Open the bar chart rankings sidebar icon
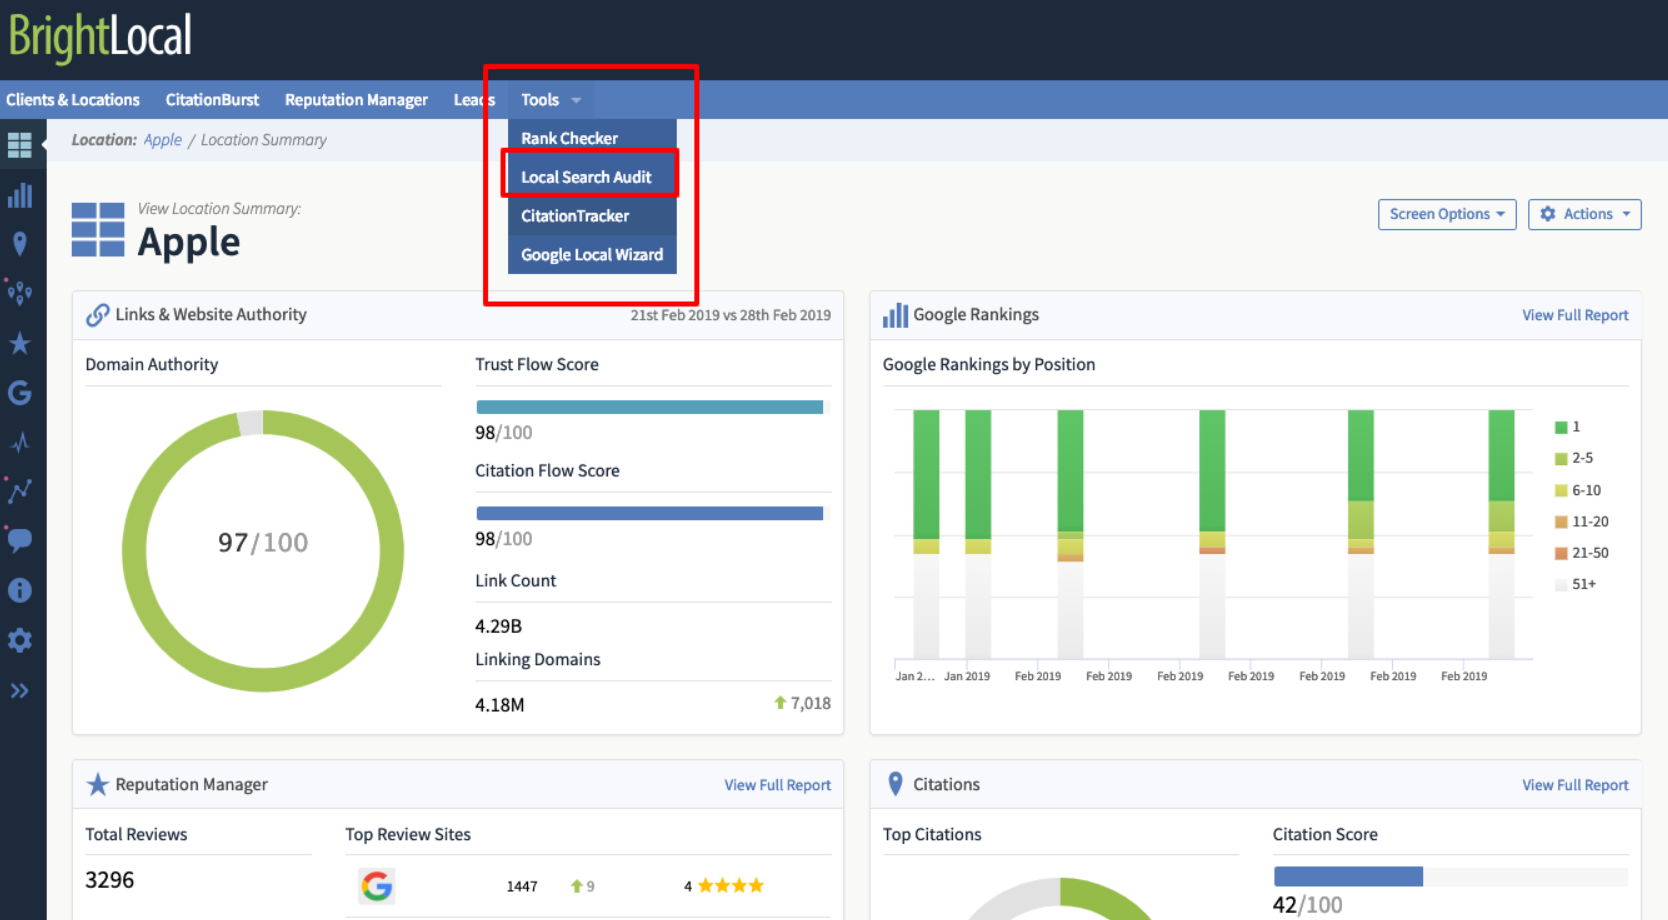This screenshot has width=1668, height=920. click(20, 195)
